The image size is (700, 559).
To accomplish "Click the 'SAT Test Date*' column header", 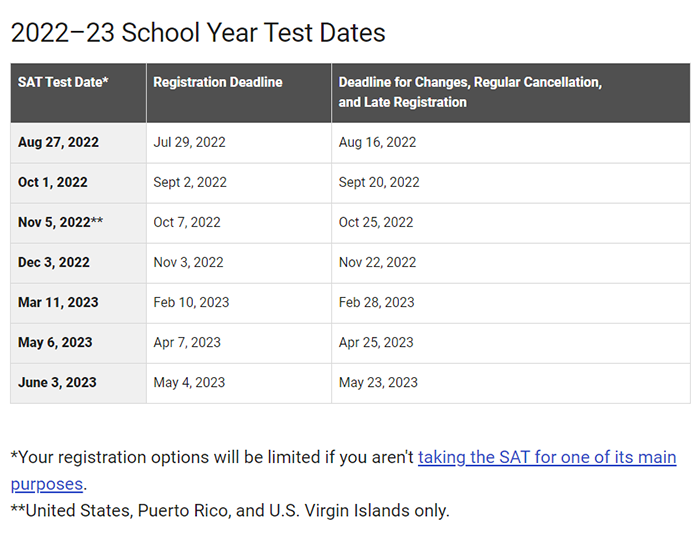I will [62, 82].
